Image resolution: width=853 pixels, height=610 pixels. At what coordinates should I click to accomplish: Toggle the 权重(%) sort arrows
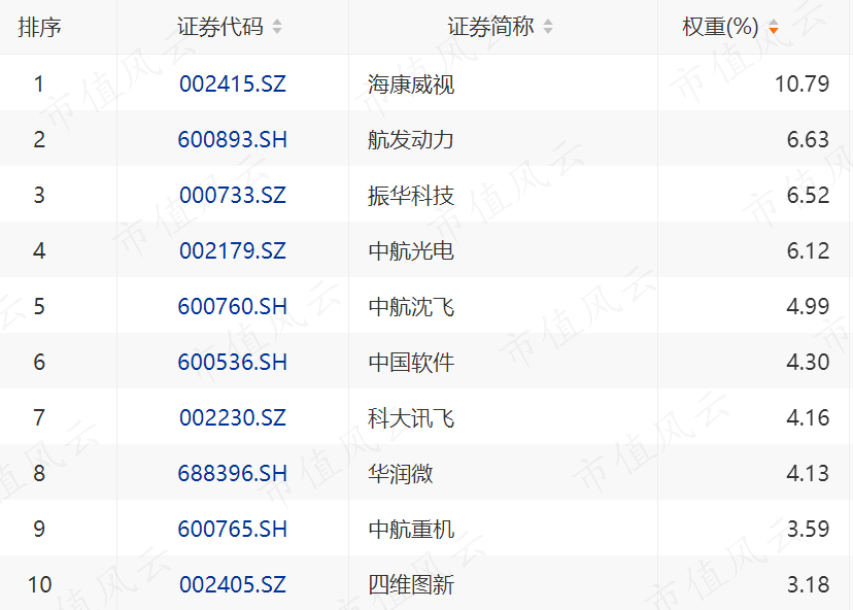pos(773,27)
